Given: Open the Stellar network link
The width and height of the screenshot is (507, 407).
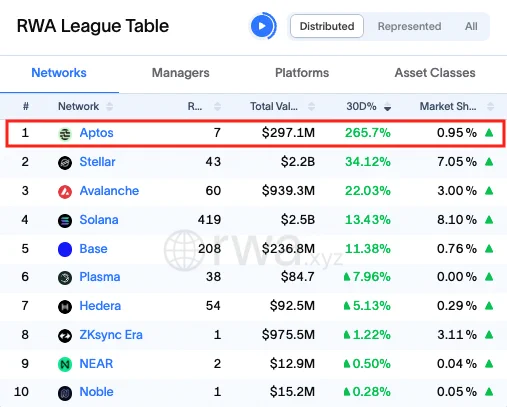Looking at the screenshot, I should (97, 162).
